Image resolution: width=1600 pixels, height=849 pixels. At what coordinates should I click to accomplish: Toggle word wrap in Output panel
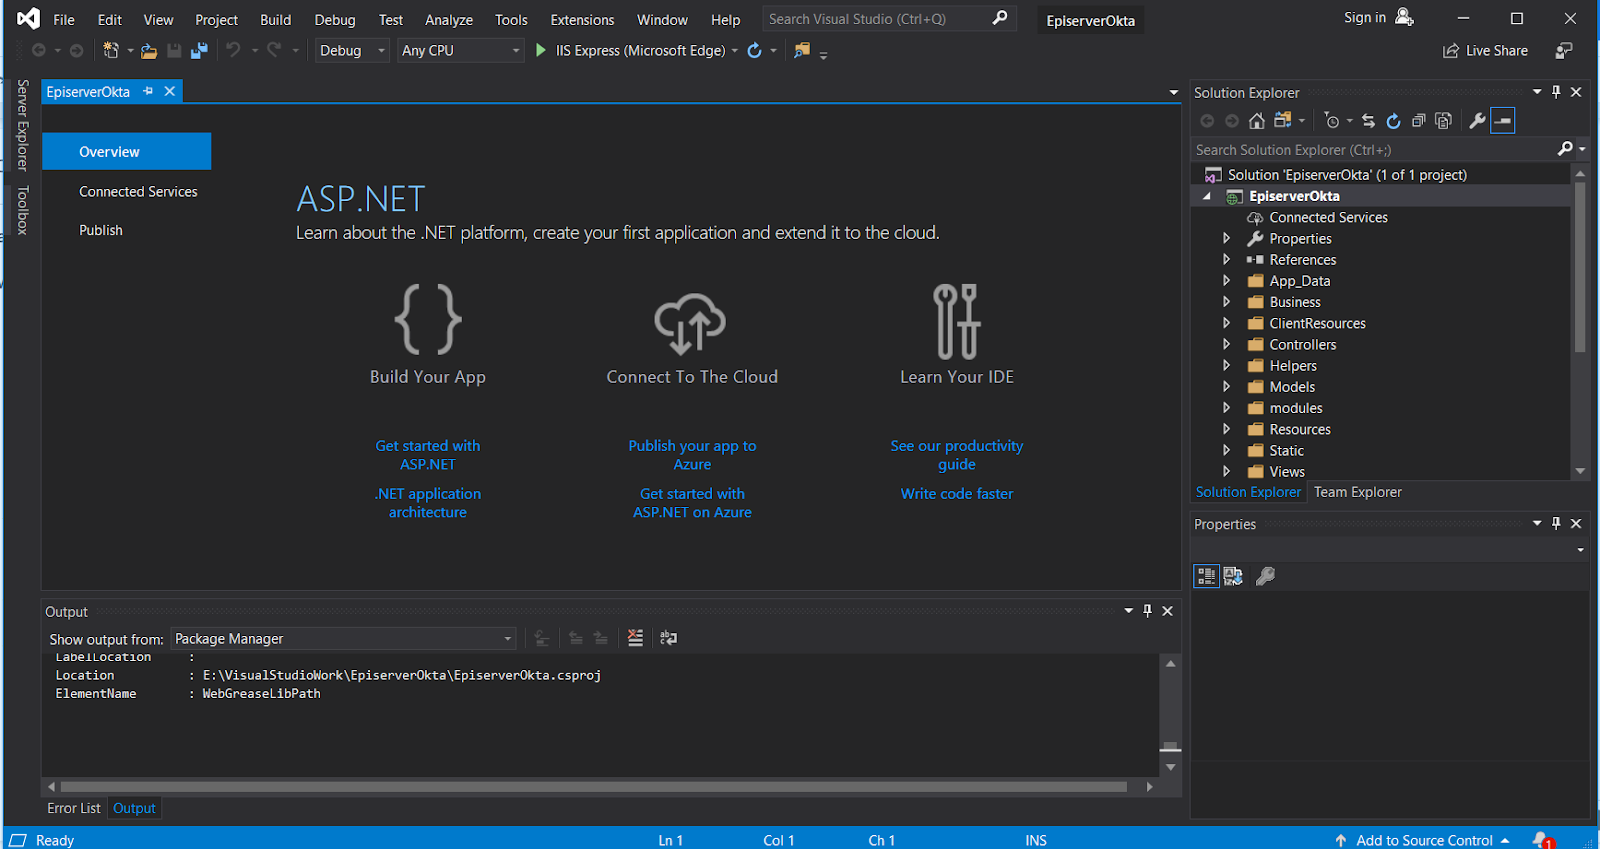(x=669, y=638)
